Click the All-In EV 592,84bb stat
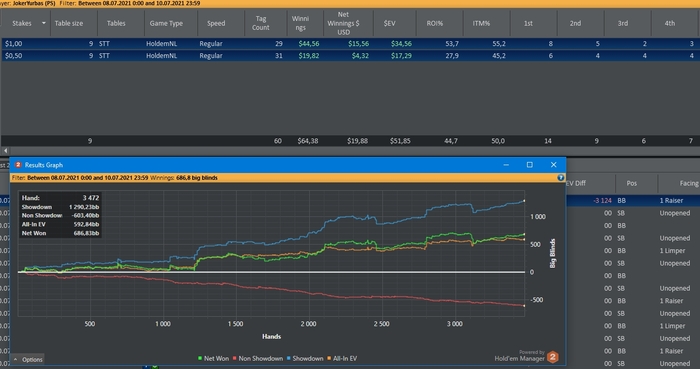Image resolution: width=700 pixels, height=369 pixels. point(60,224)
